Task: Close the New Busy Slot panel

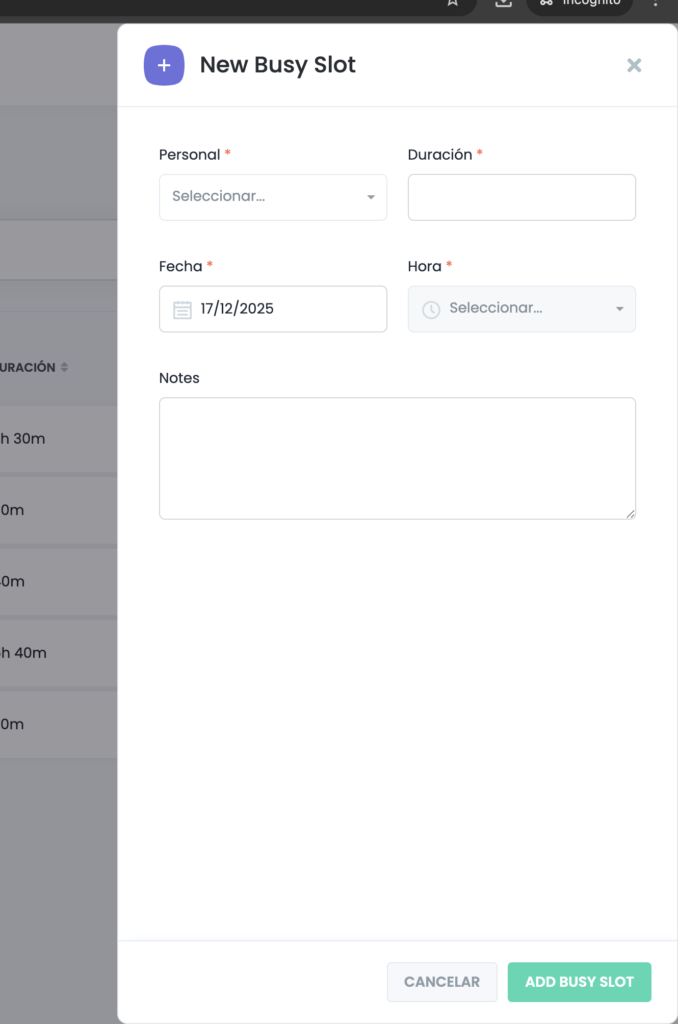Action: point(634,66)
